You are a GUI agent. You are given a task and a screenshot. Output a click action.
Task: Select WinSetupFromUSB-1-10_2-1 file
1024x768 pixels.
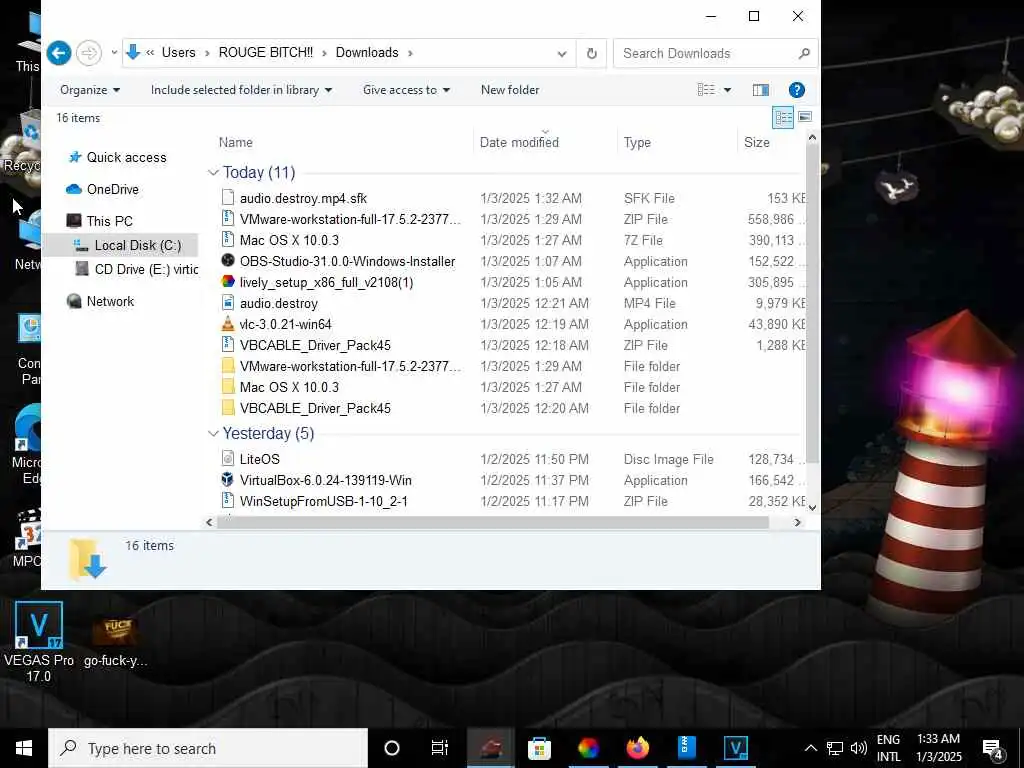(x=323, y=501)
